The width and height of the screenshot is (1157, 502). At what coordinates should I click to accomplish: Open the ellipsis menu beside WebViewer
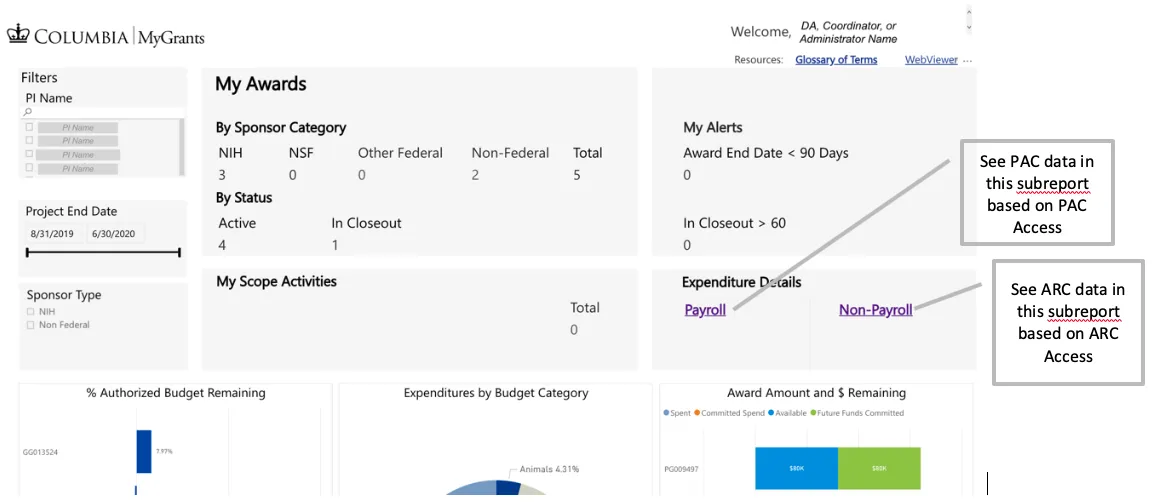(x=968, y=61)
